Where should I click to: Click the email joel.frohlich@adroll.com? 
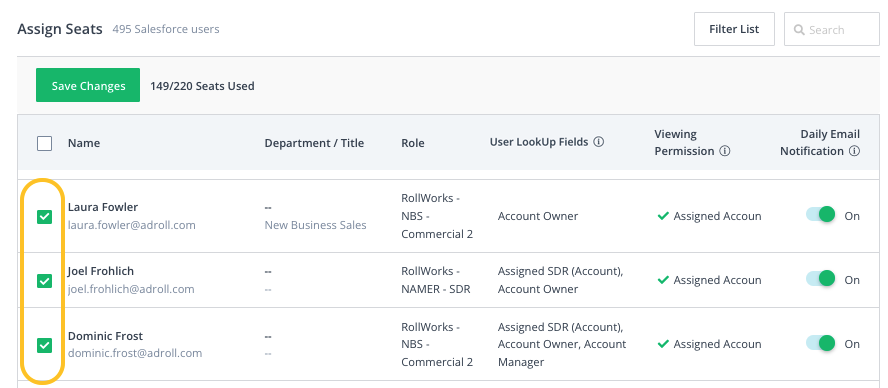[x=131, y=289]
